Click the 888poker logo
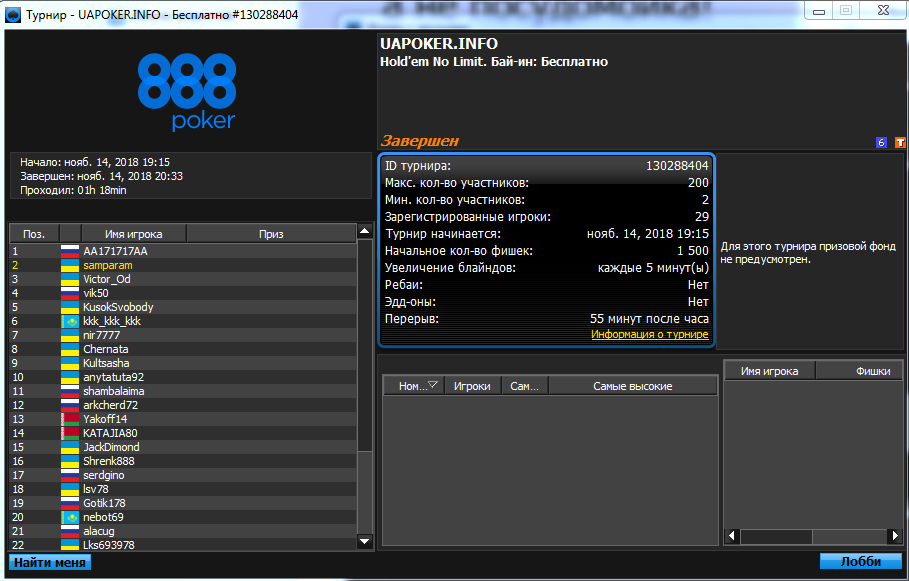 tap(187, 92)
